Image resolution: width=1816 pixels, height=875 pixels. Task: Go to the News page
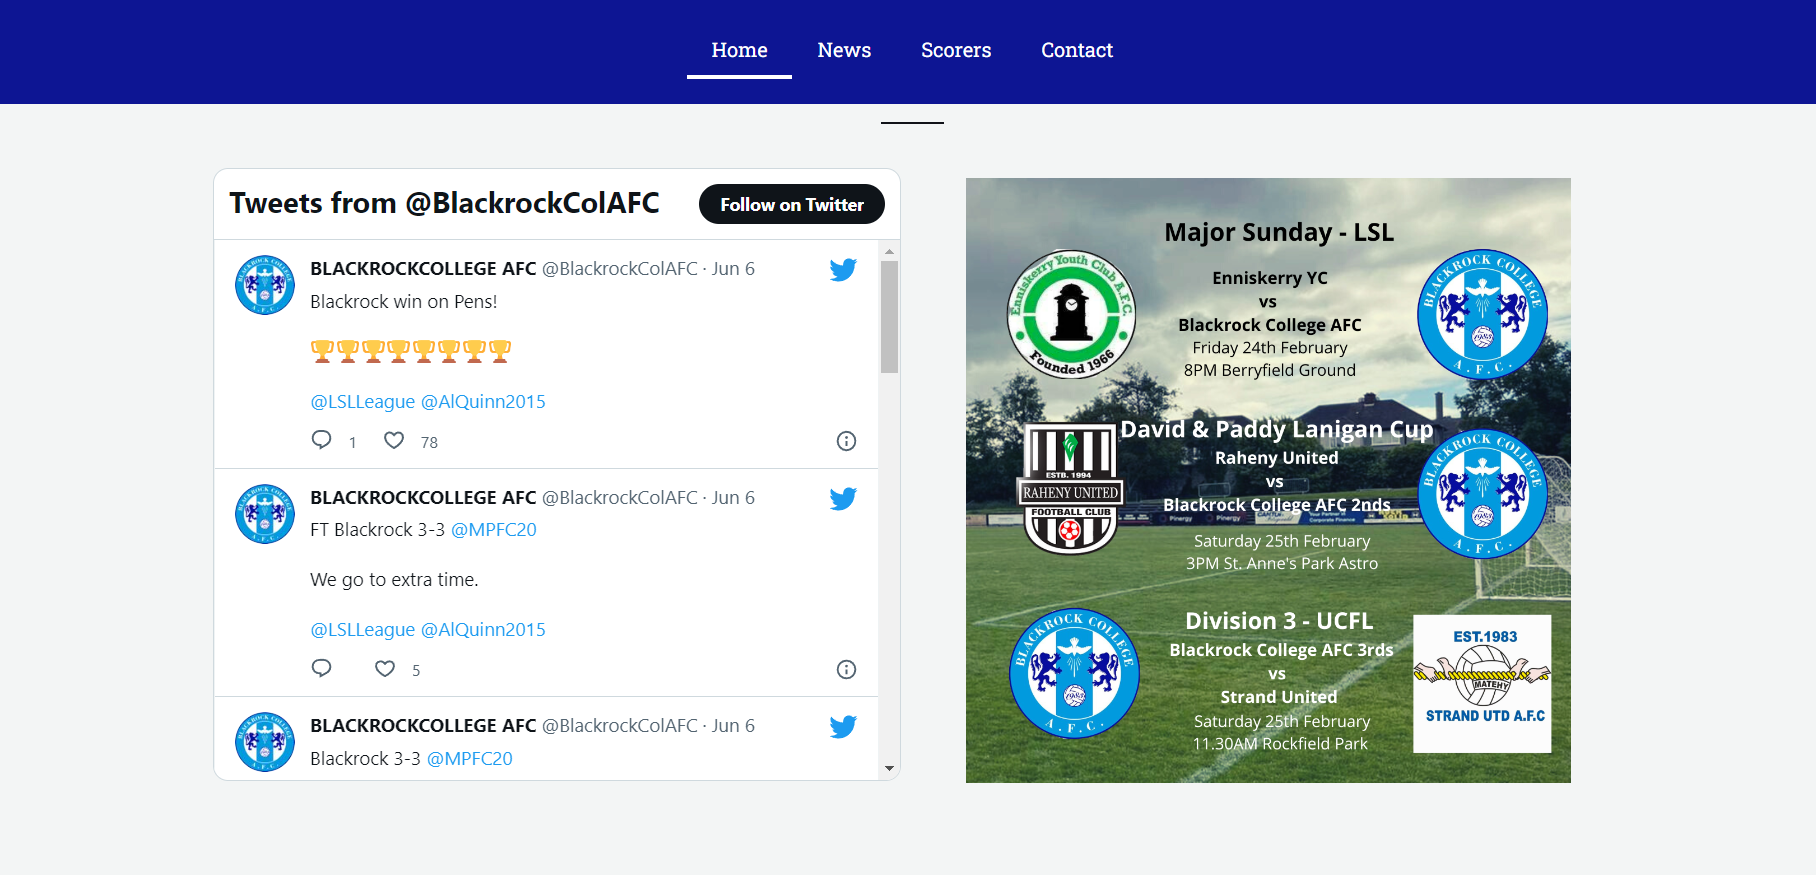point(844,50)
